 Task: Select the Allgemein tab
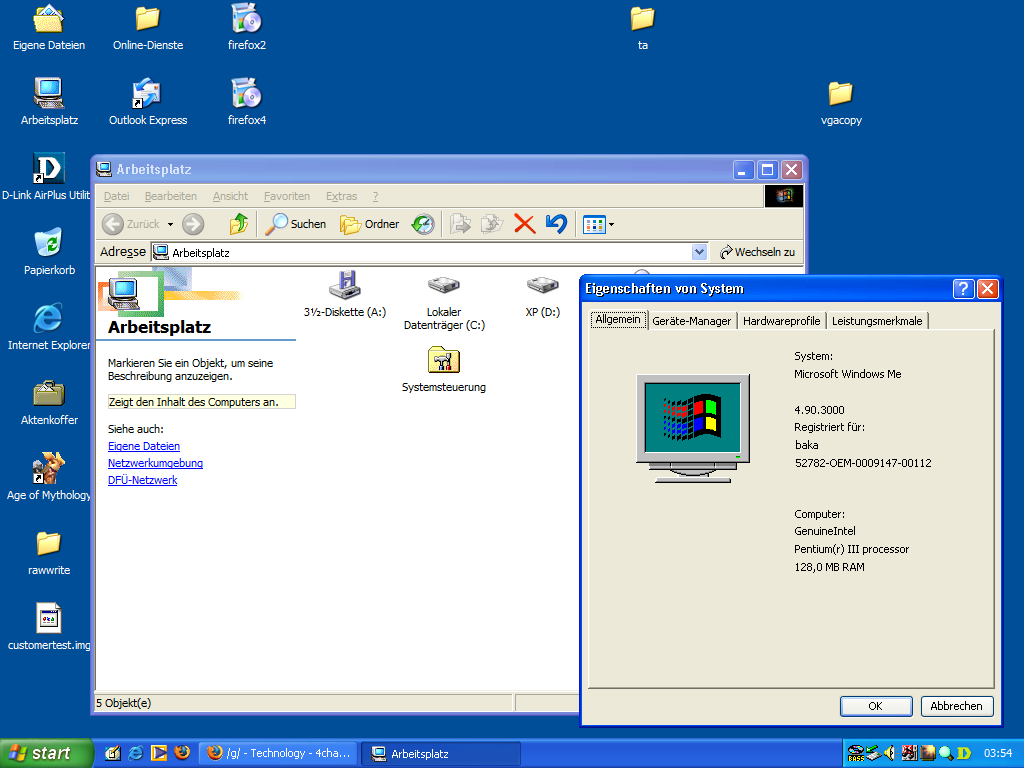tap(618, 319)
